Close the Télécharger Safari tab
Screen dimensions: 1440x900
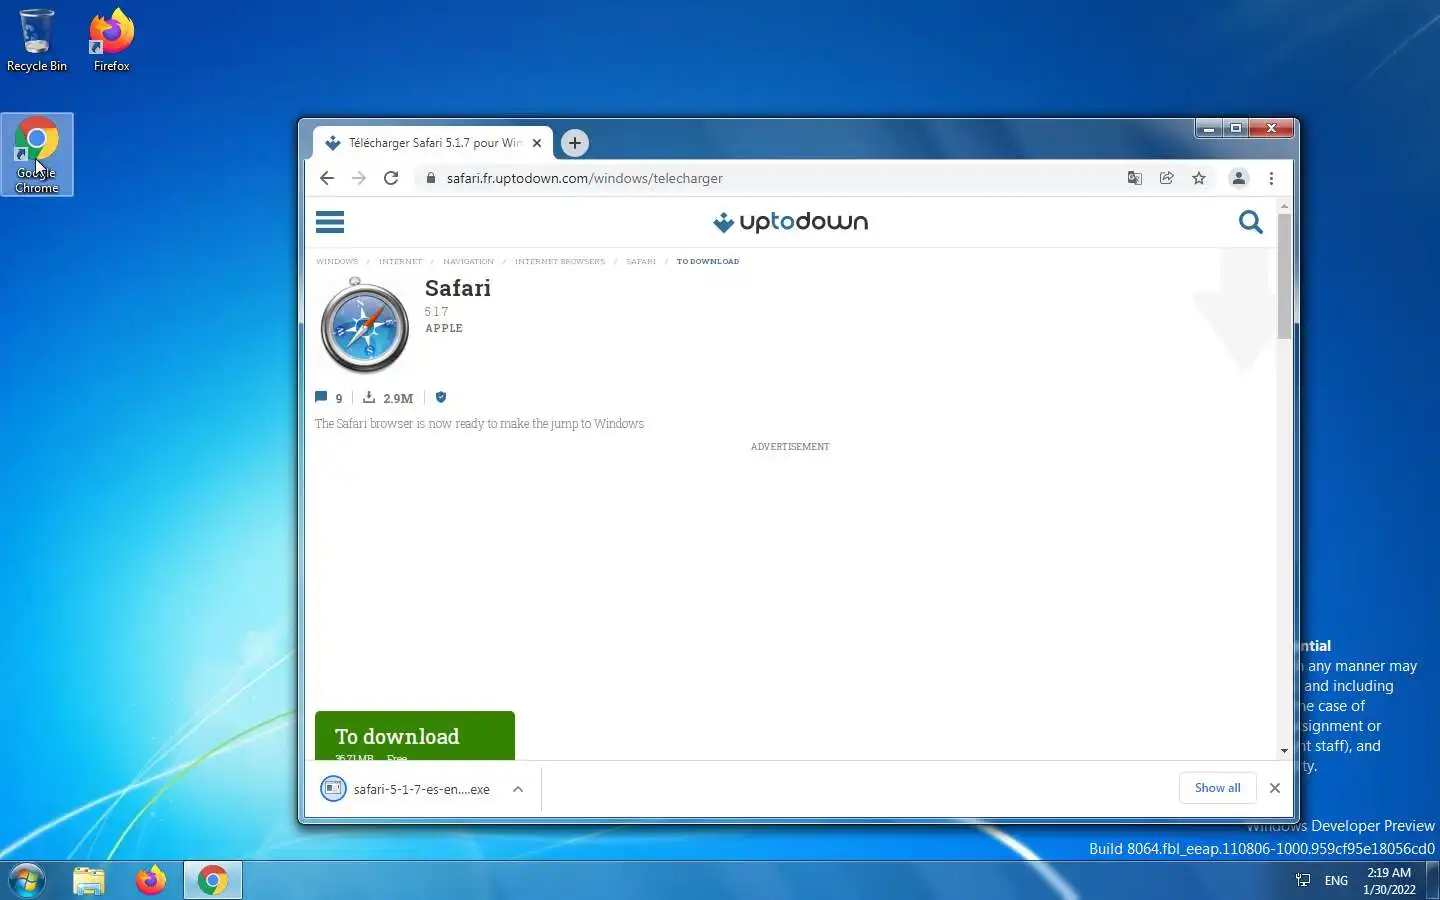point(537,143)
